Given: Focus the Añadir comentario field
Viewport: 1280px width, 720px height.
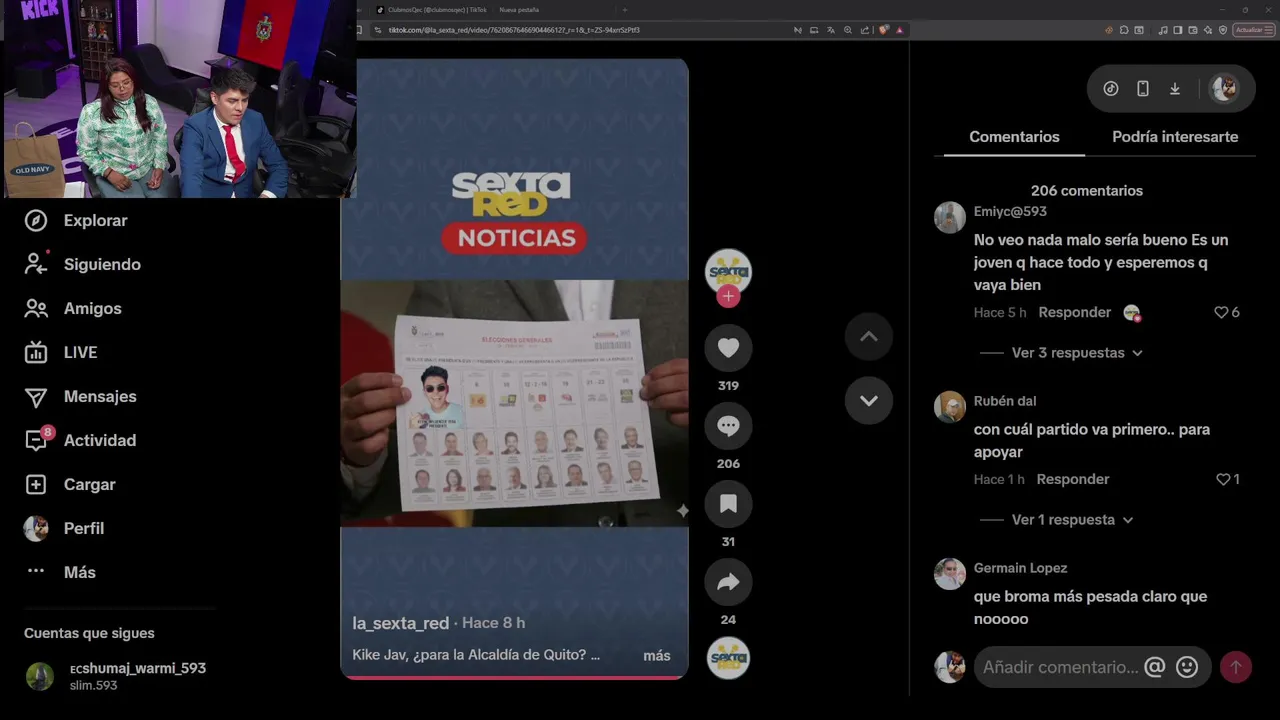Looking at the screenshot, I should 1060,667.
